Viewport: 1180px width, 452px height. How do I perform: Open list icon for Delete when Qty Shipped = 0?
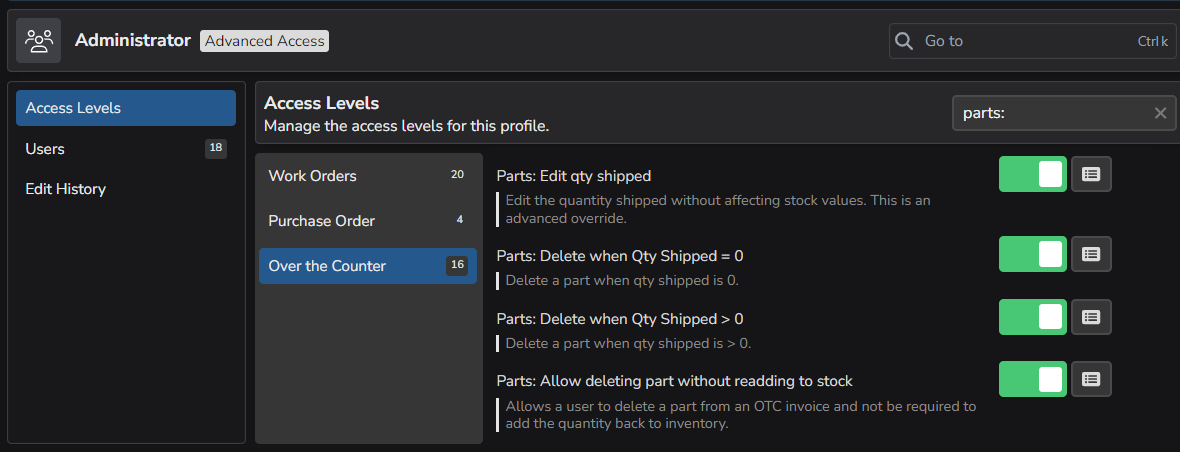pyautogui.click(x=1091, y=254)
